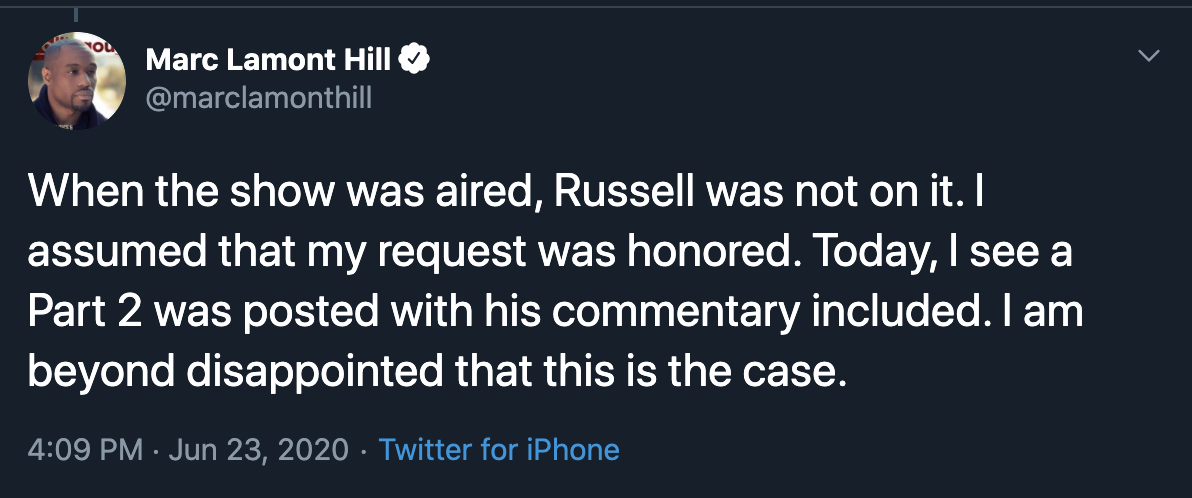Image resolution: width=1192 pixels, height=498 pixels.
Task: Open the @marclamonthill handle link
Action: (259, 99)
